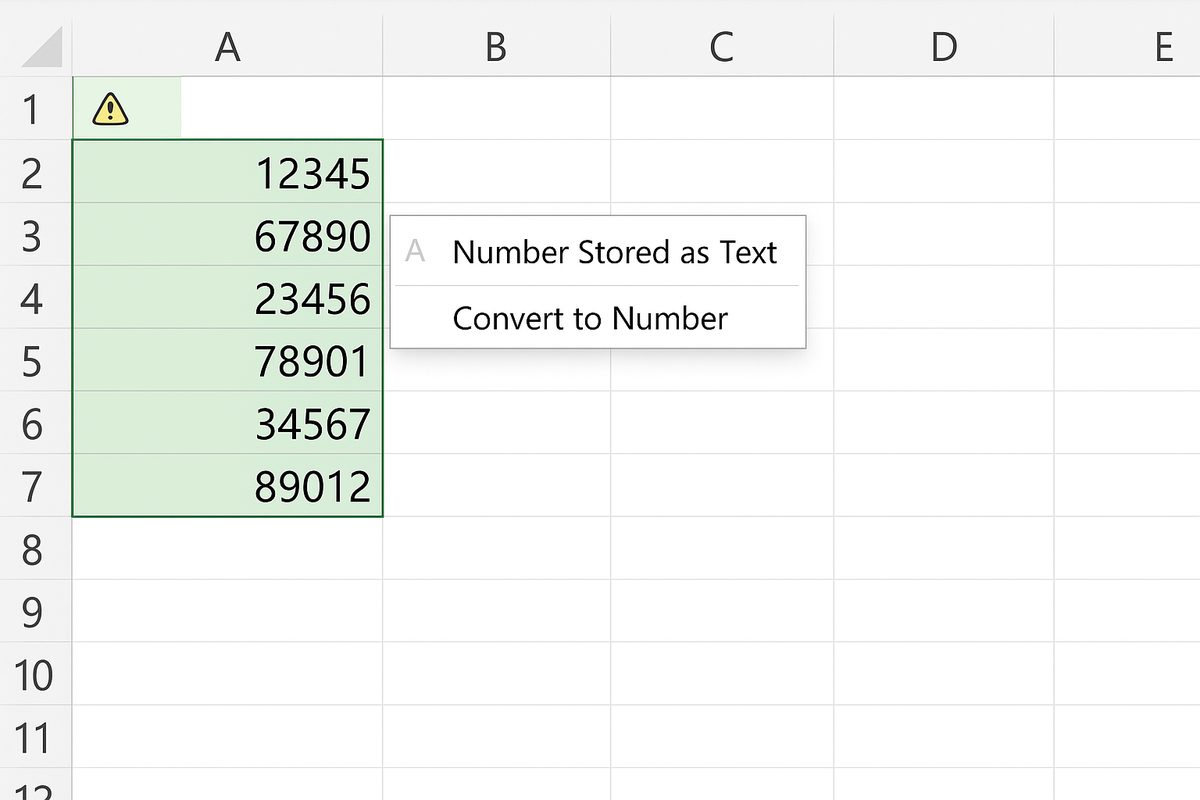The width and height of the screenshot is (1200, 800).
Task: Select column B header
Action: (496, 46)
